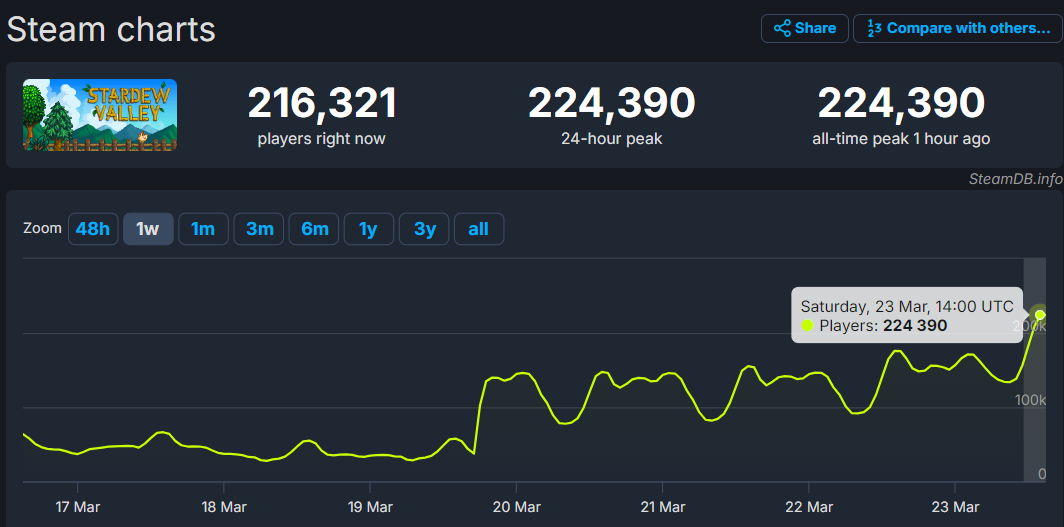Click the 1-2-3 compare ranking icon
The height and width of the screenshot is (527, 1064).
pyautogui.click(x=874, y=28)
